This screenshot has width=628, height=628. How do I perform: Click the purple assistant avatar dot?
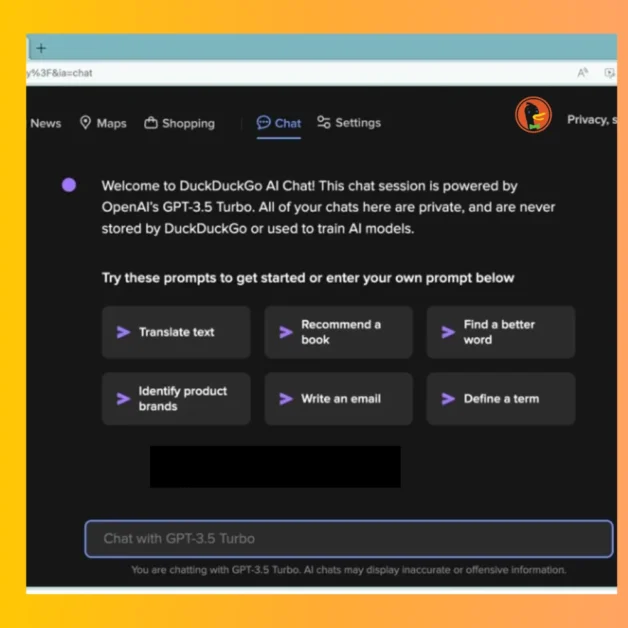69,185
